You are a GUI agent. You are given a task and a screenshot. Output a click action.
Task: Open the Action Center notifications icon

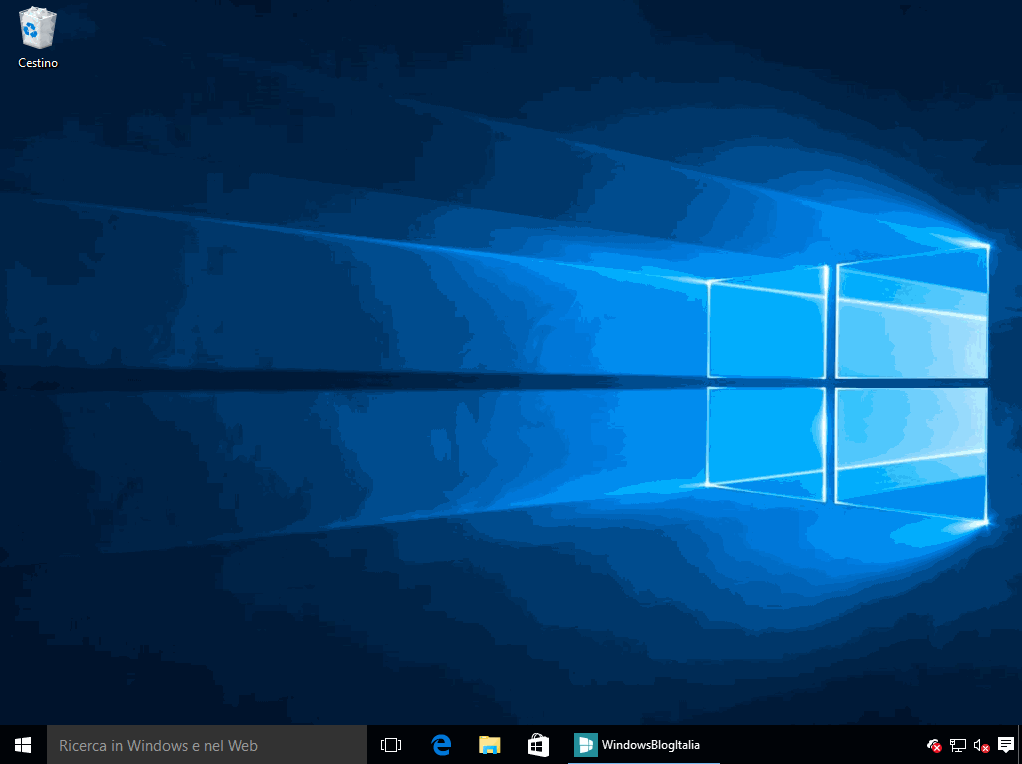pyautogui.click(x=1006, y=744)
